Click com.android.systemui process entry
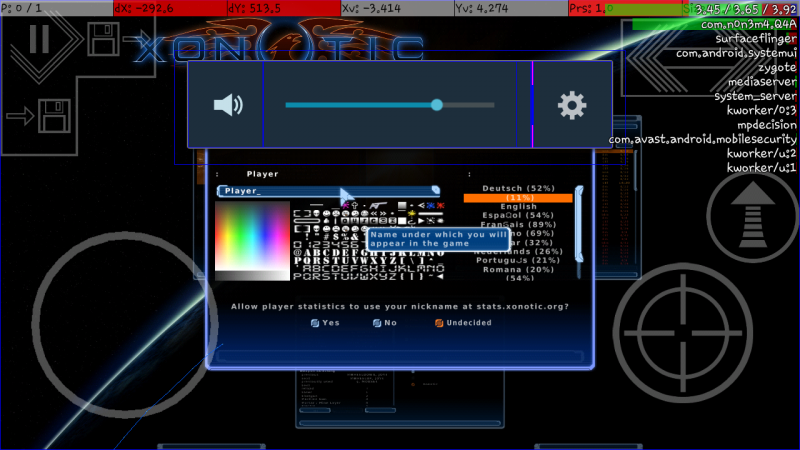The height and width of the screenshot is (450, 800). [736, 53]
